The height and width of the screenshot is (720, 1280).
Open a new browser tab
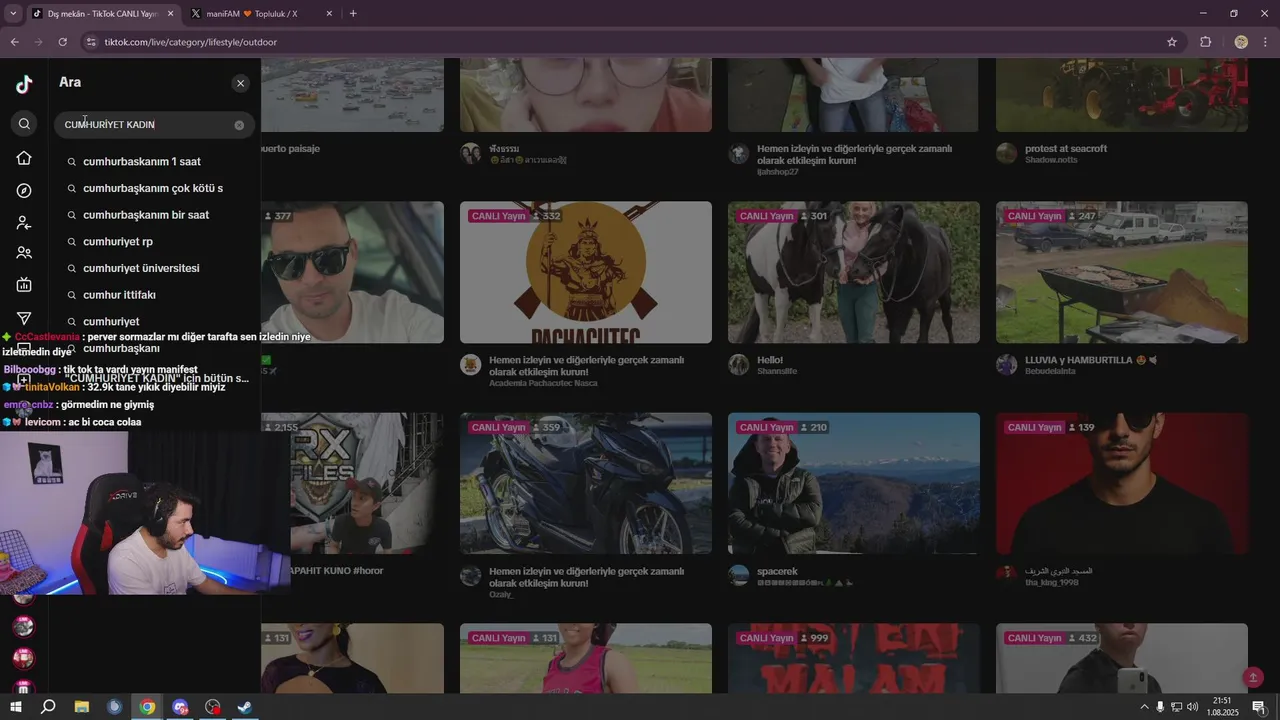pos(353,14)
